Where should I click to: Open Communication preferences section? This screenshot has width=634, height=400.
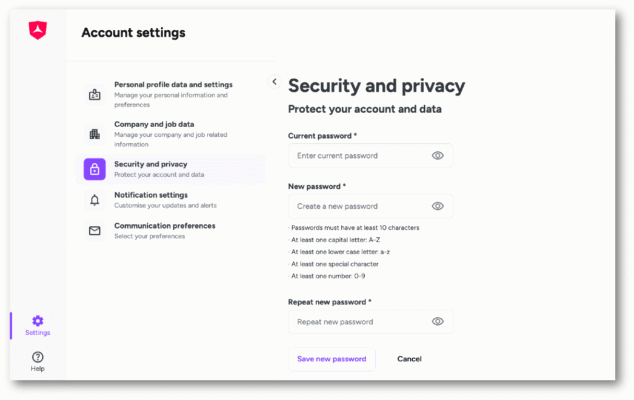click(164, 226)
